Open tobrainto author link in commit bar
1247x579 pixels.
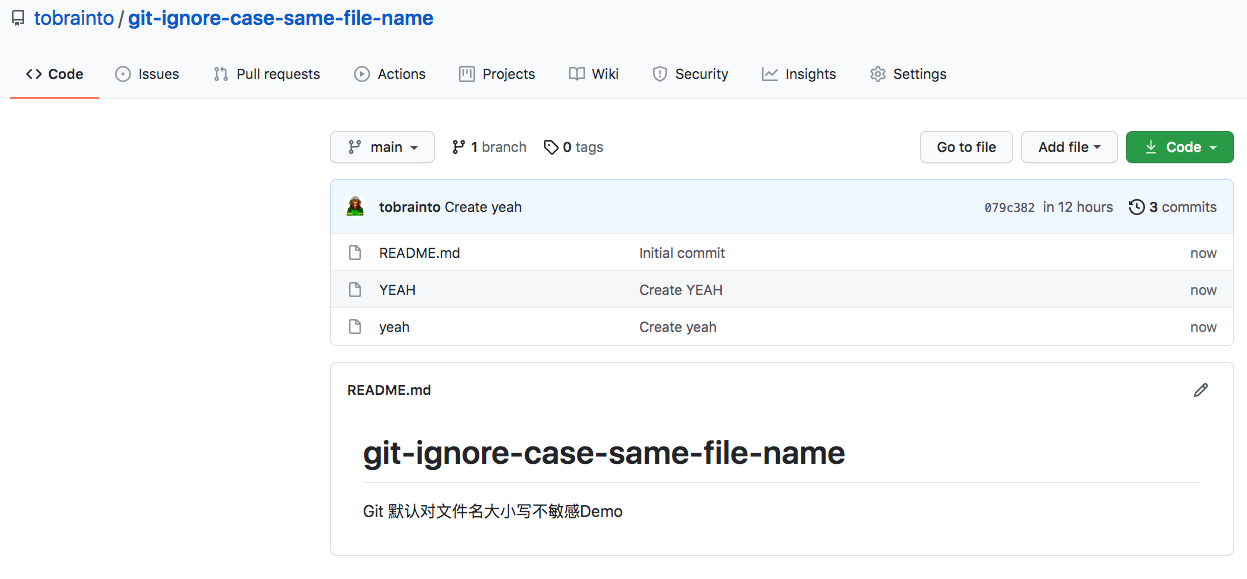pyautogui.click(x=410, y=207)
